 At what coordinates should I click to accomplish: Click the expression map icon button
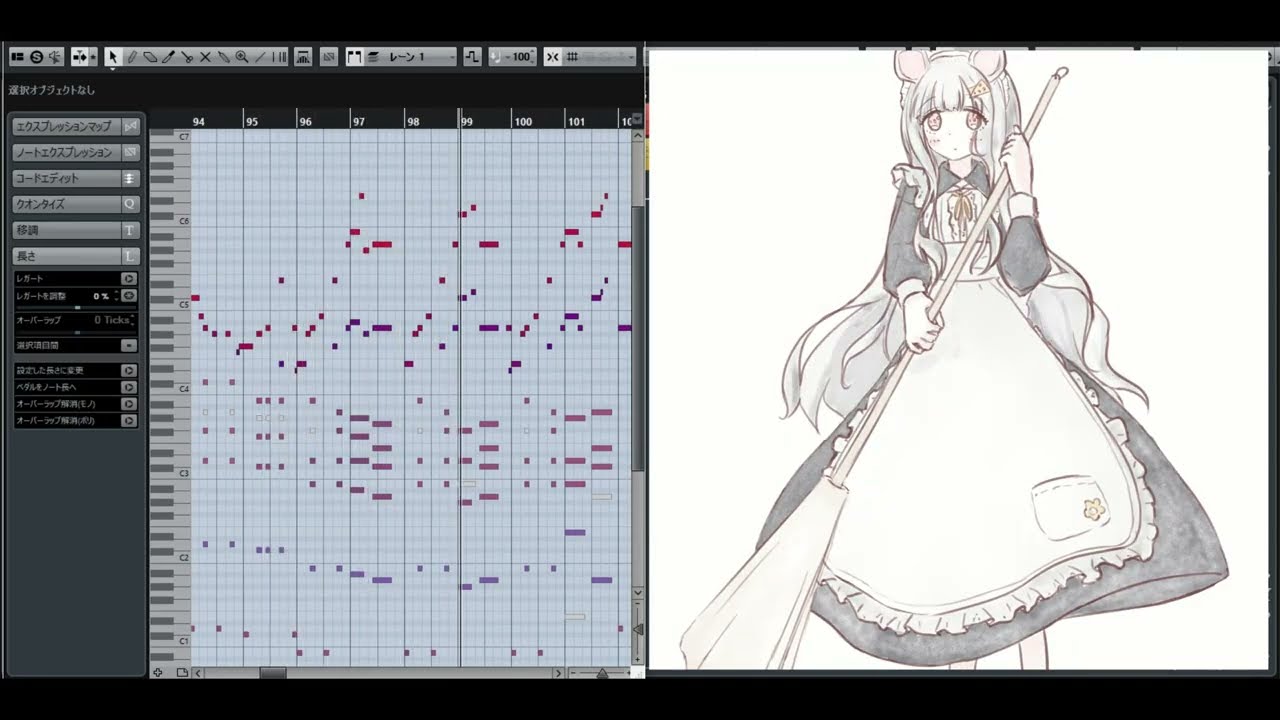130,126
